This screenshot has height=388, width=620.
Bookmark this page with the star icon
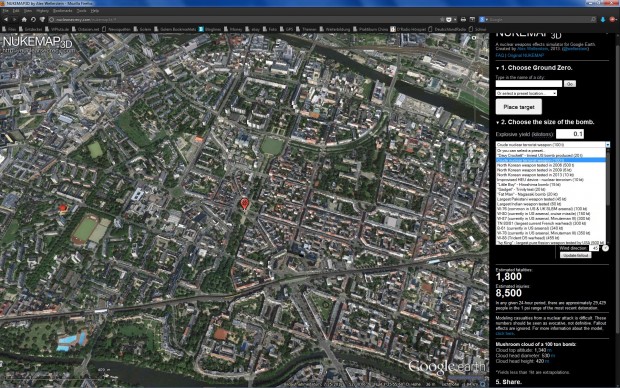coord(442,19)
